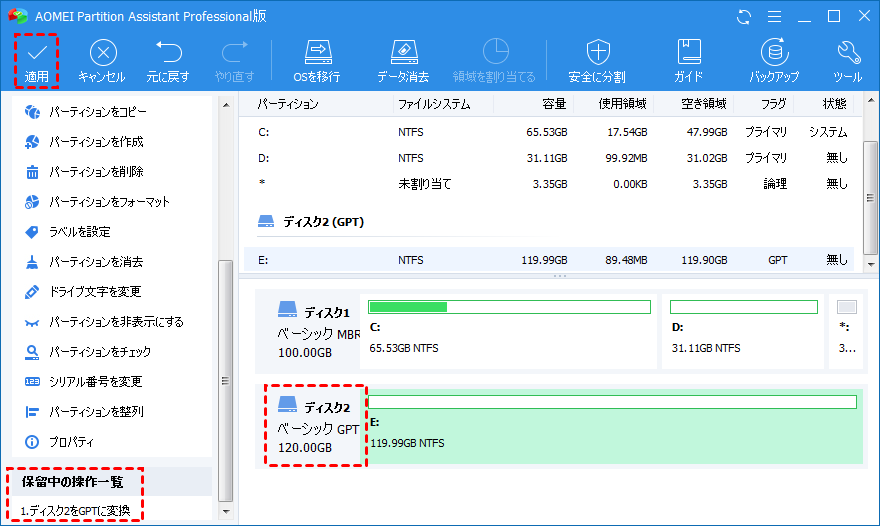Screen dimensions: 880x526
Task: Click the refresh icon in title bar
Action: 744,17
